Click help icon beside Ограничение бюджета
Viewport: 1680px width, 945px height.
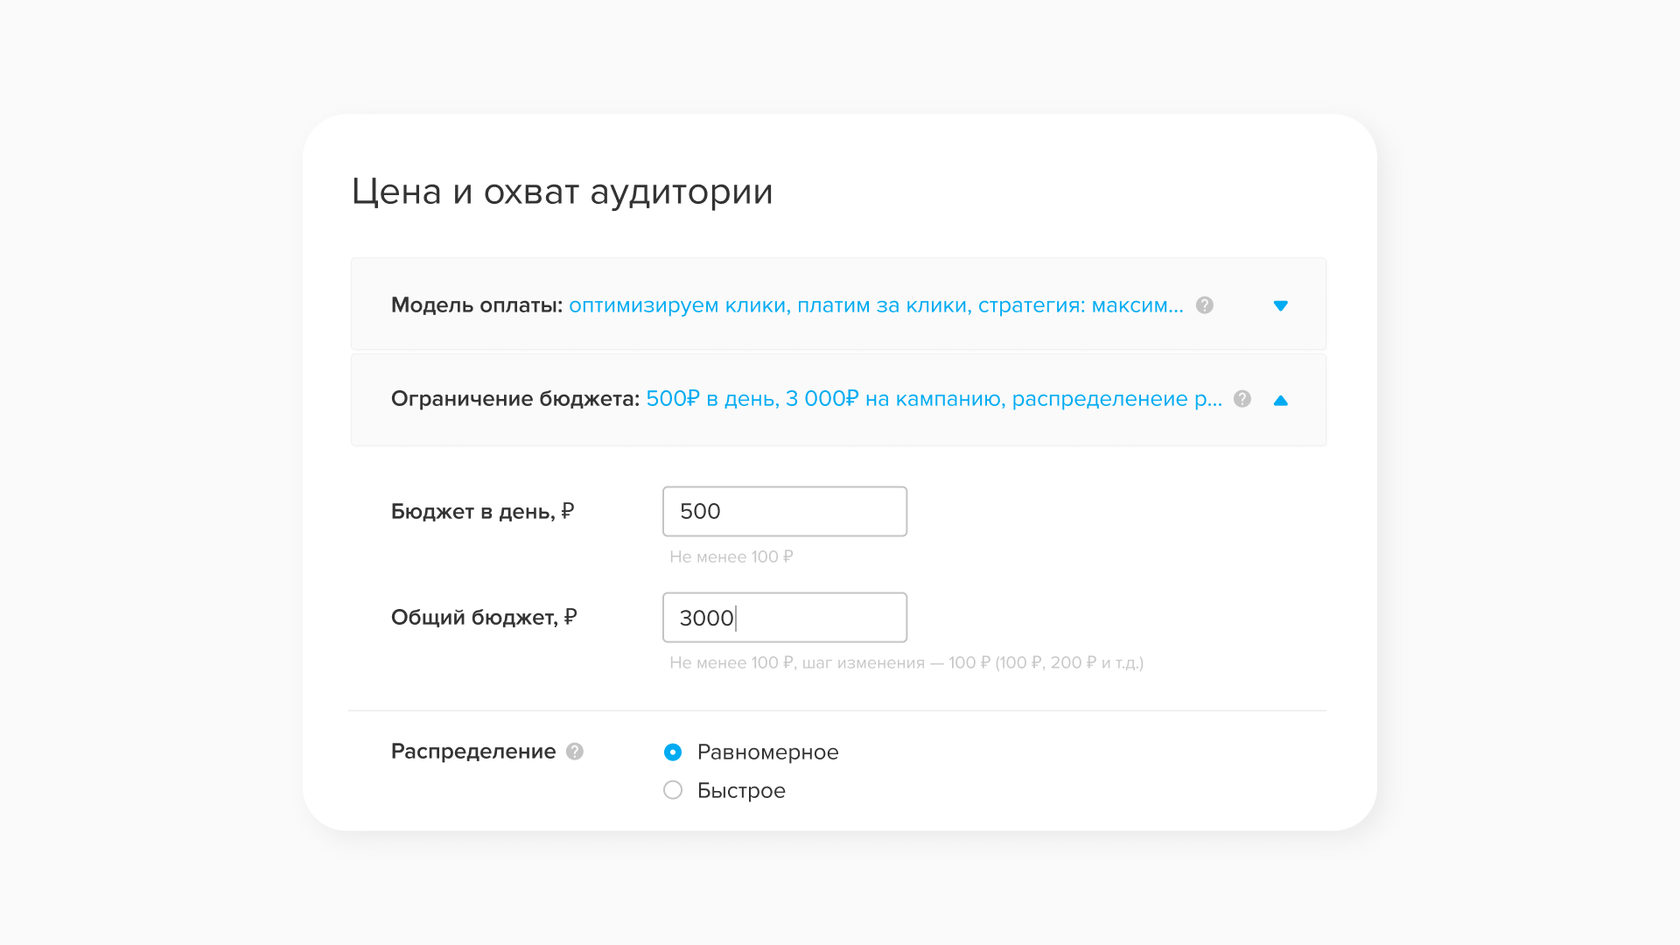(1242, 399)
